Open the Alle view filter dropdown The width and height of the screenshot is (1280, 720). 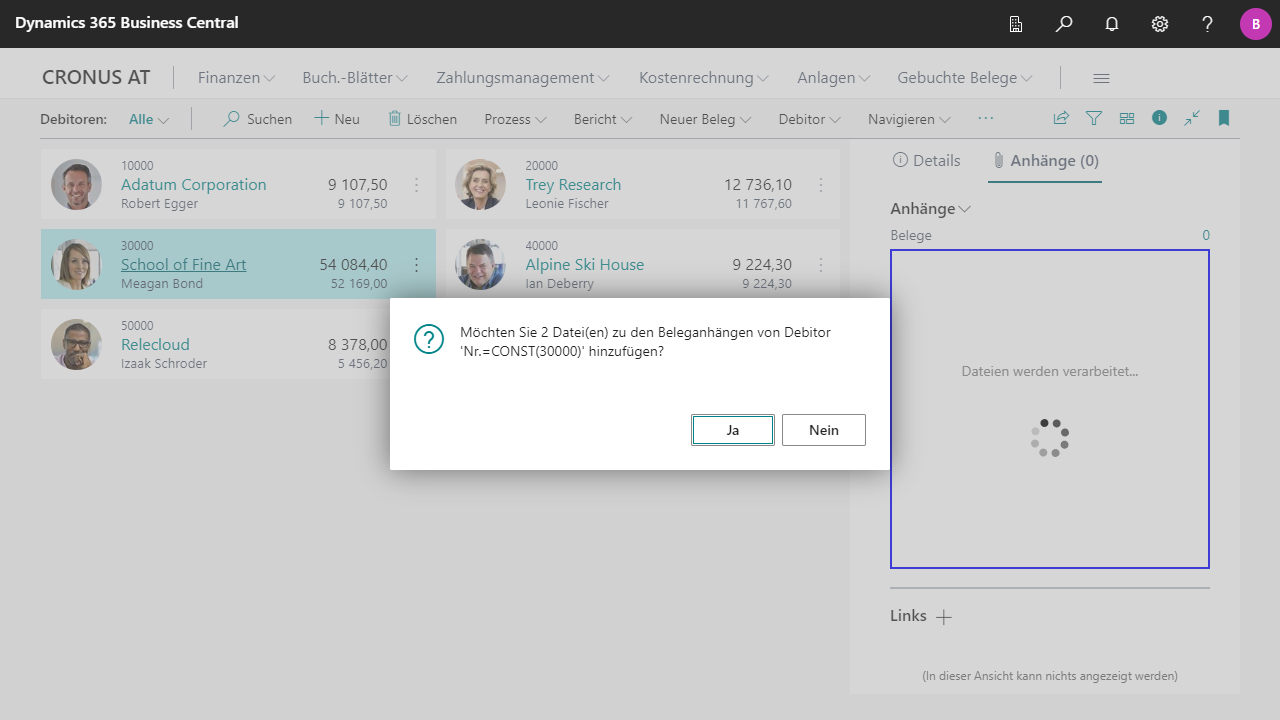click(x=149, y=119)
